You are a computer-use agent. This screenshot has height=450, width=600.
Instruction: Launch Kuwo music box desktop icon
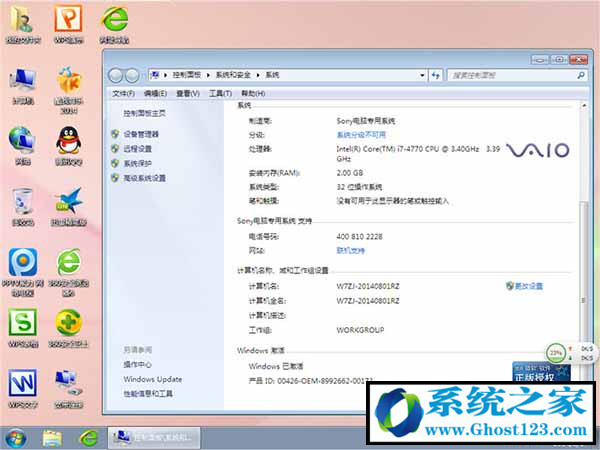point(68,90)
